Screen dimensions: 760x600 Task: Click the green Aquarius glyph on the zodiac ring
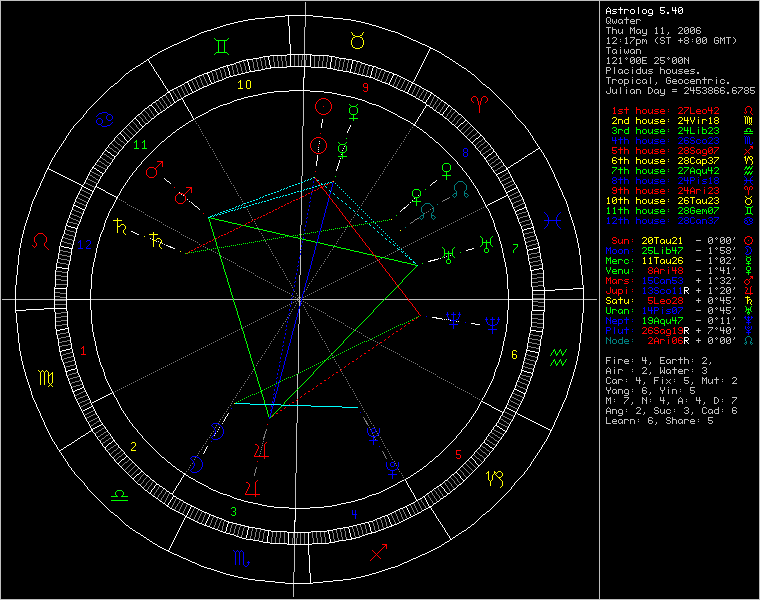(x=558, y=357)
